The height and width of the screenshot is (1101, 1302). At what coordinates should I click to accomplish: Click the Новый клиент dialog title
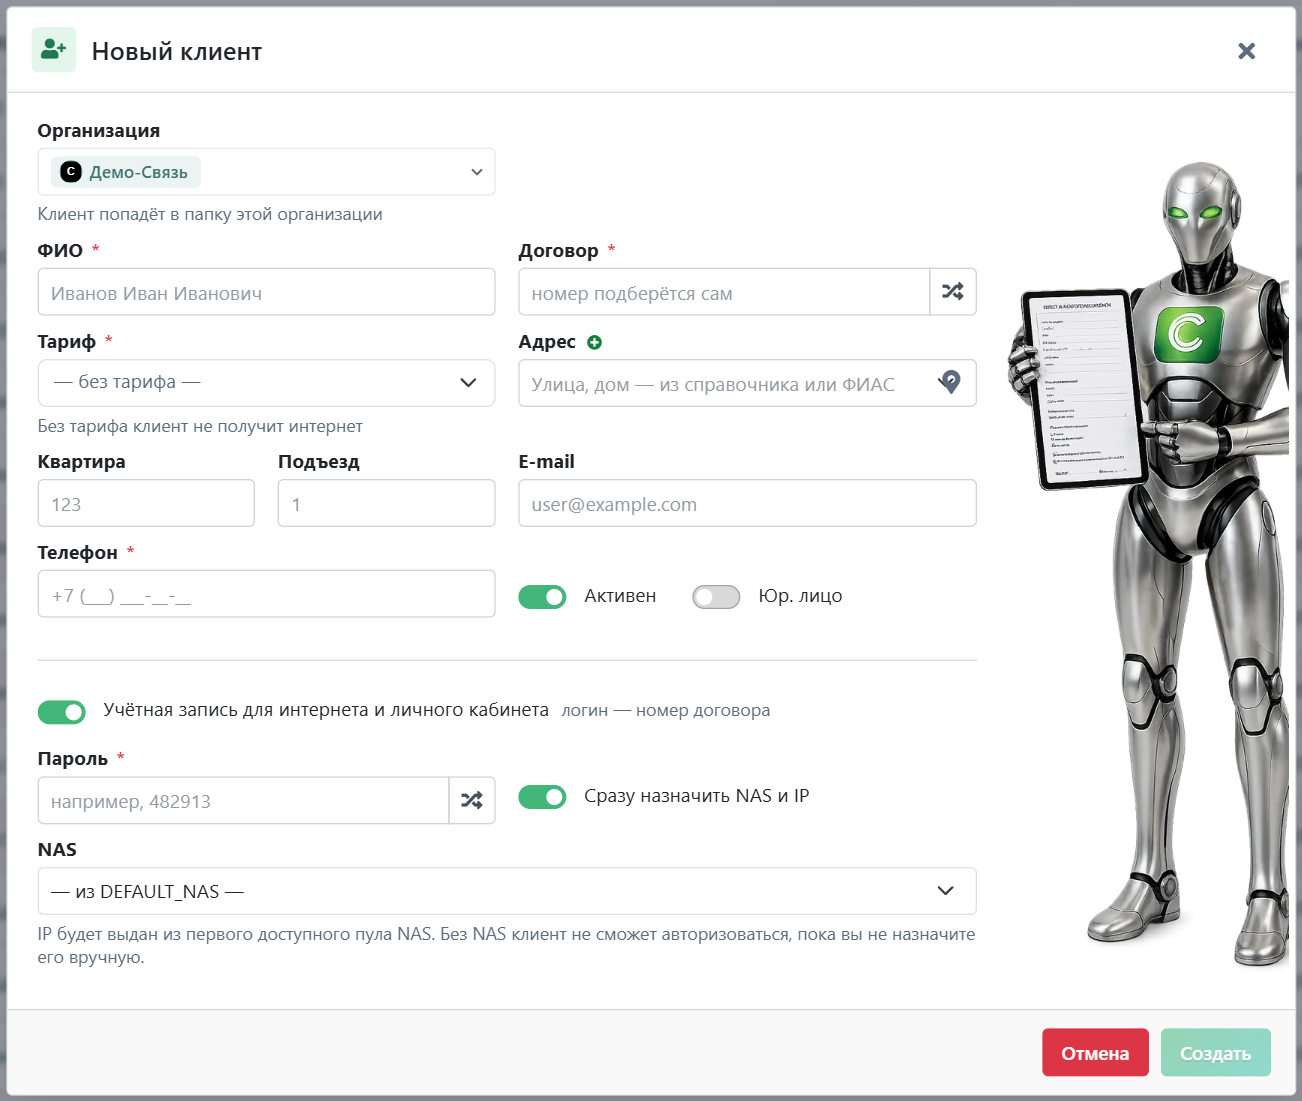pos(177,51)
